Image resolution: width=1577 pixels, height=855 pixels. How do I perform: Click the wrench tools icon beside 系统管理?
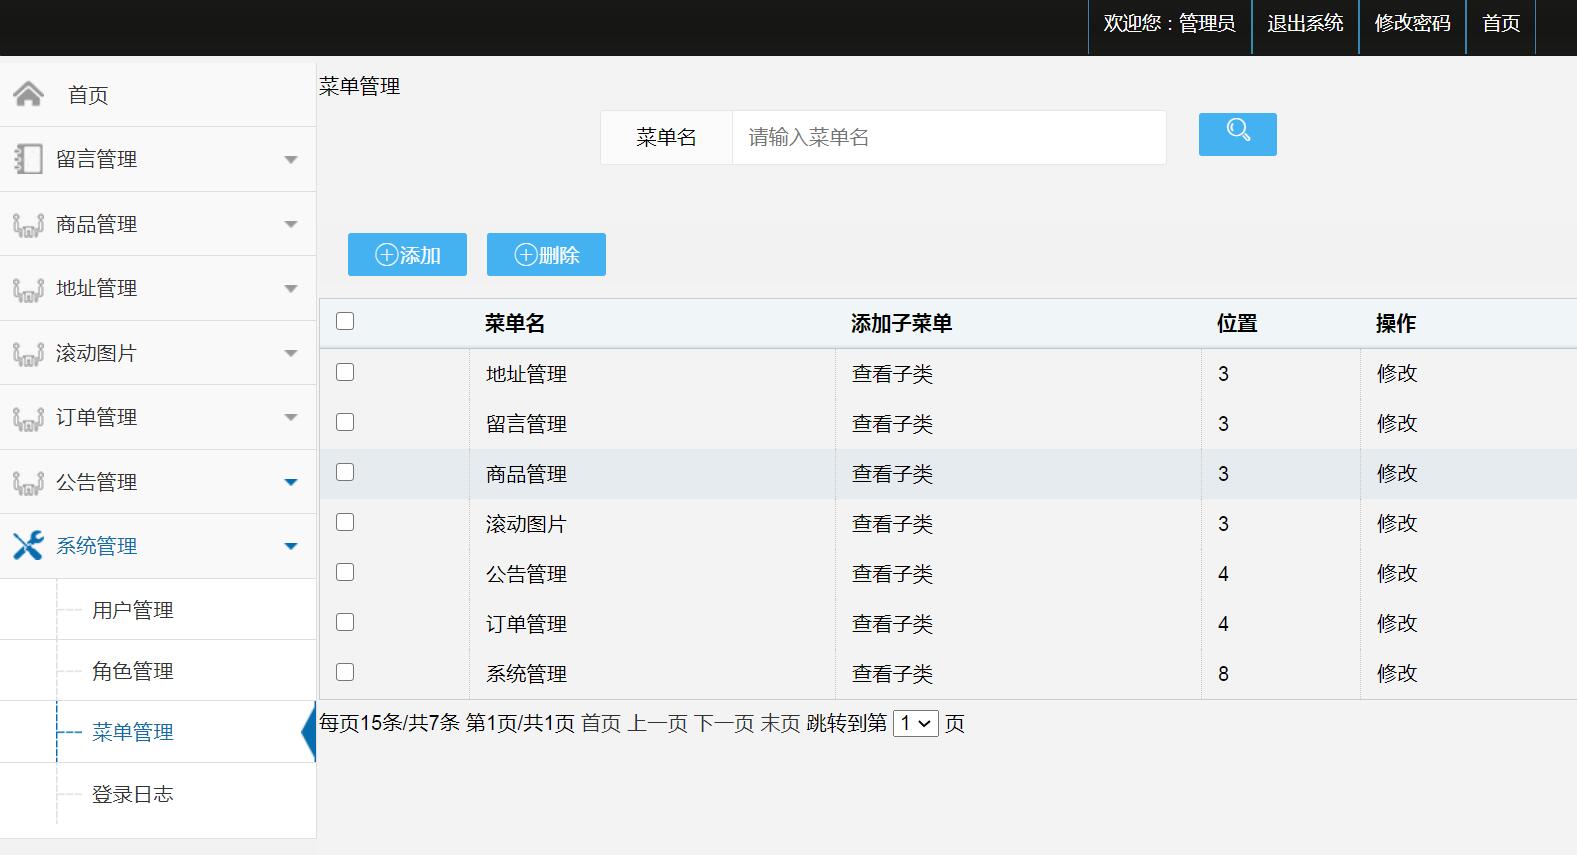click(28, 546)
